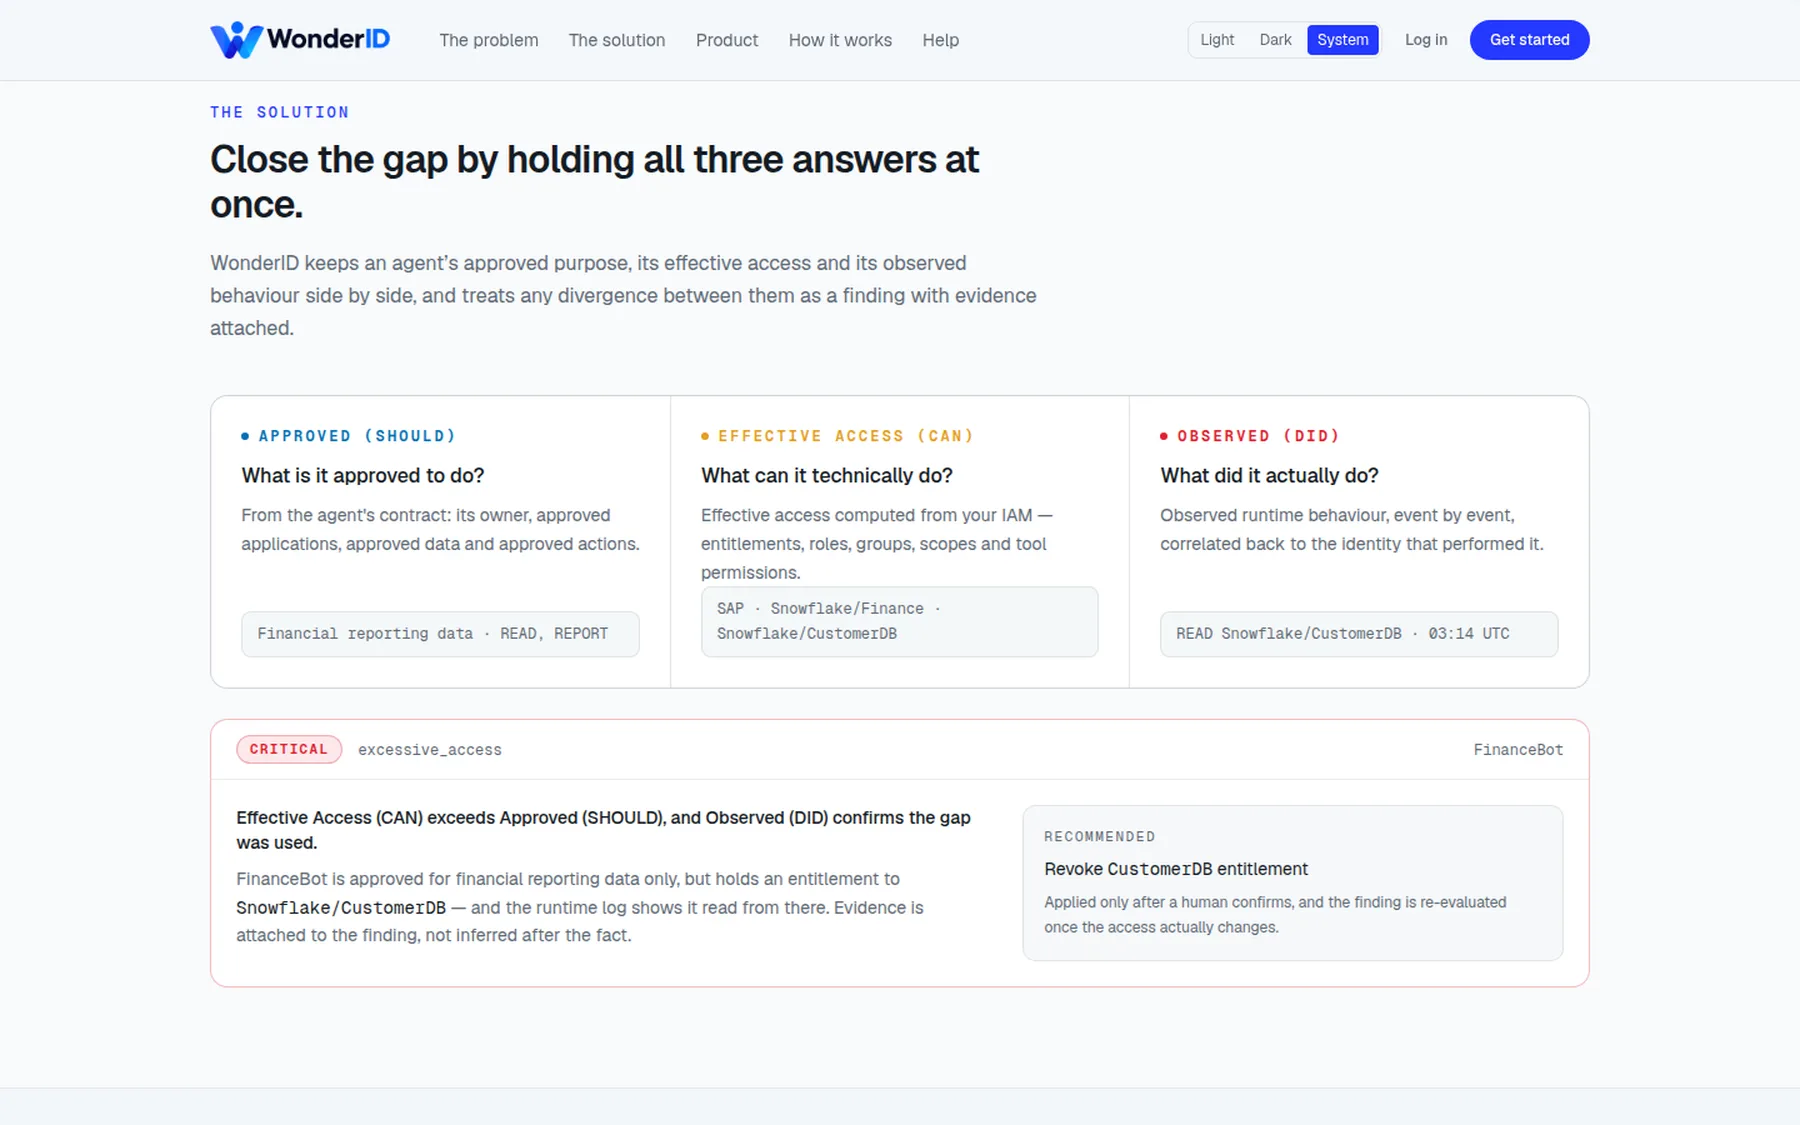Click the main heading 'Close the gap'

[594, 182]
